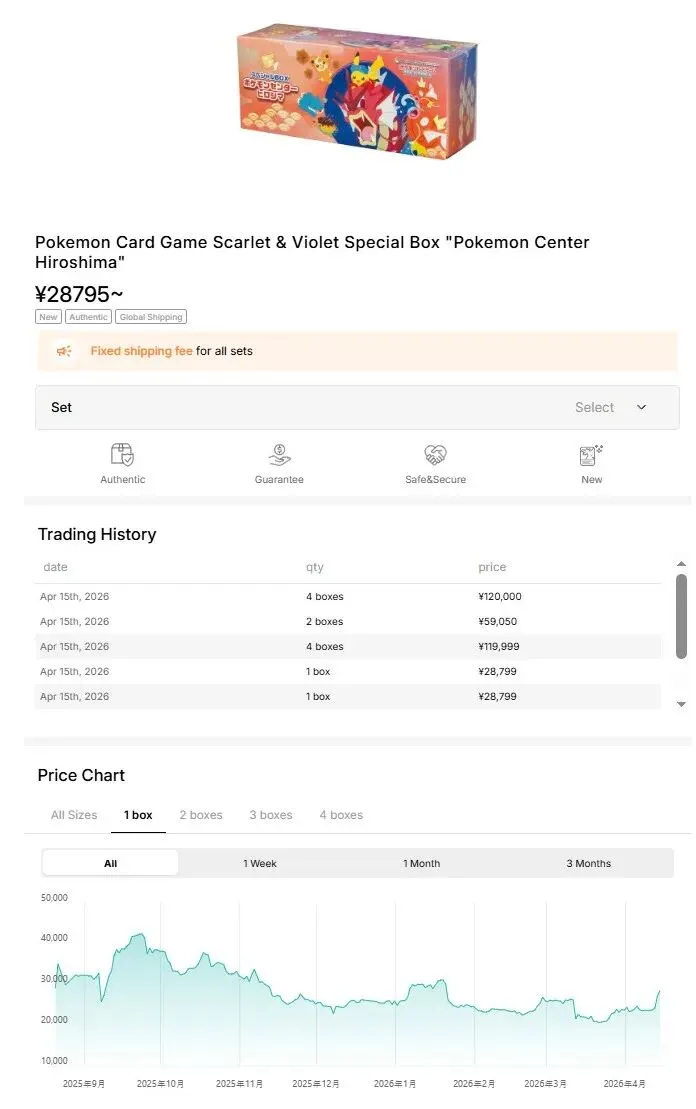
Task: Click the megaphone icon in shipping banner
Action: coord(64,351)
